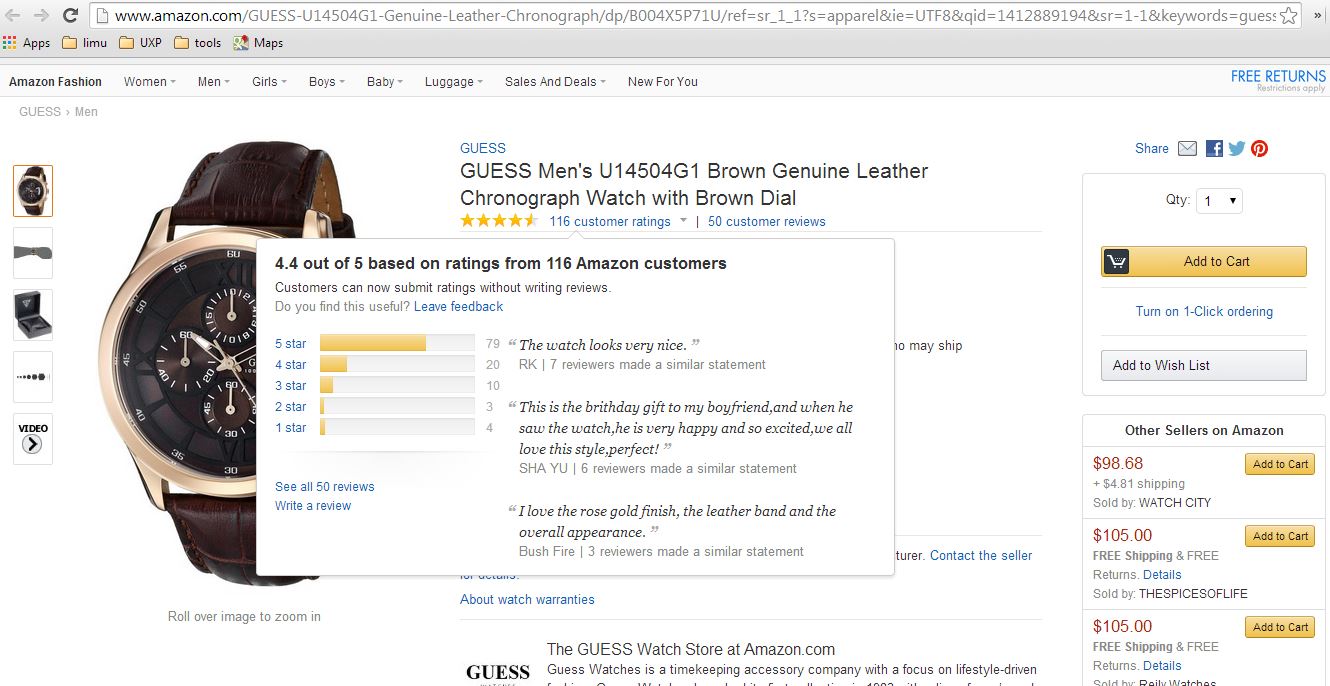Filter reviews by 4 star
The image size is (1330, 686).
point(291,365)
